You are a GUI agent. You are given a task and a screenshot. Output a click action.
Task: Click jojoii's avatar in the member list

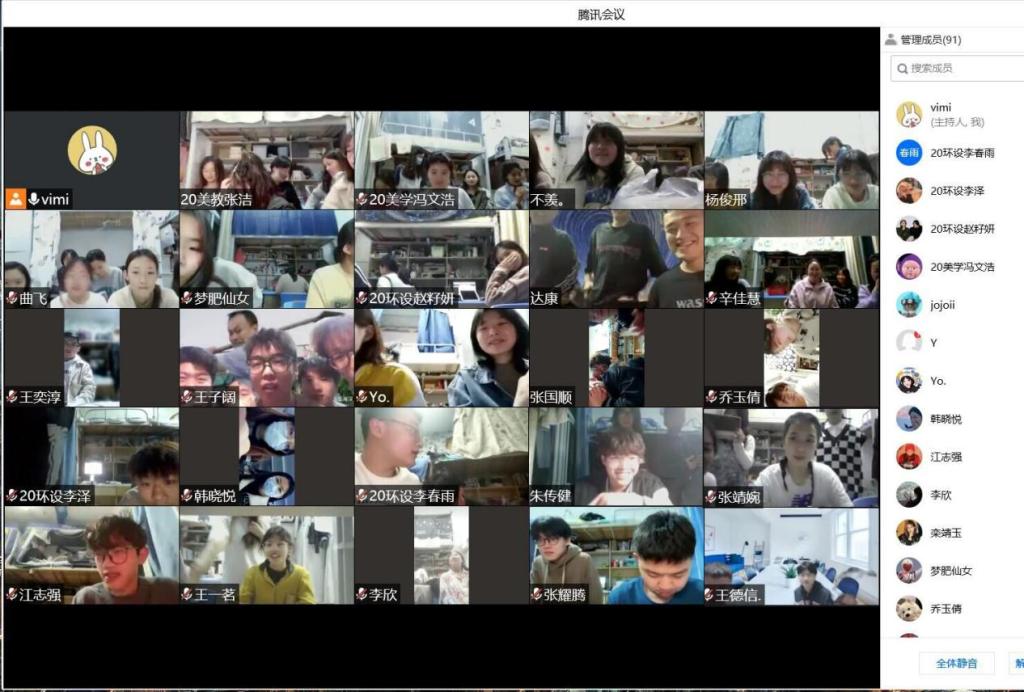[908, 305]
